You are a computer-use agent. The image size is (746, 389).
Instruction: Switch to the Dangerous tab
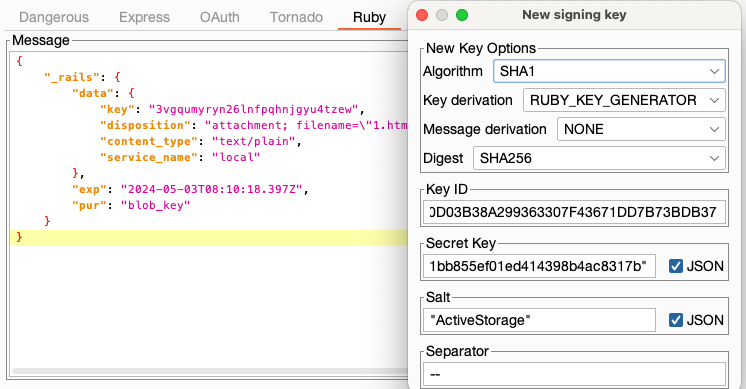click(x=54, y=17)
